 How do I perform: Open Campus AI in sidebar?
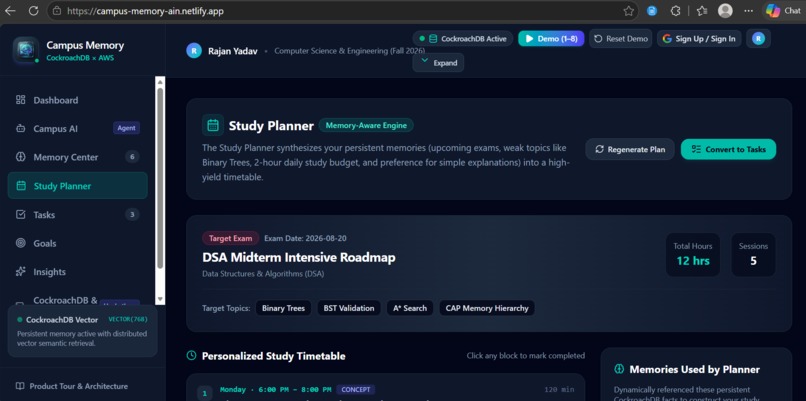[78, 129]
